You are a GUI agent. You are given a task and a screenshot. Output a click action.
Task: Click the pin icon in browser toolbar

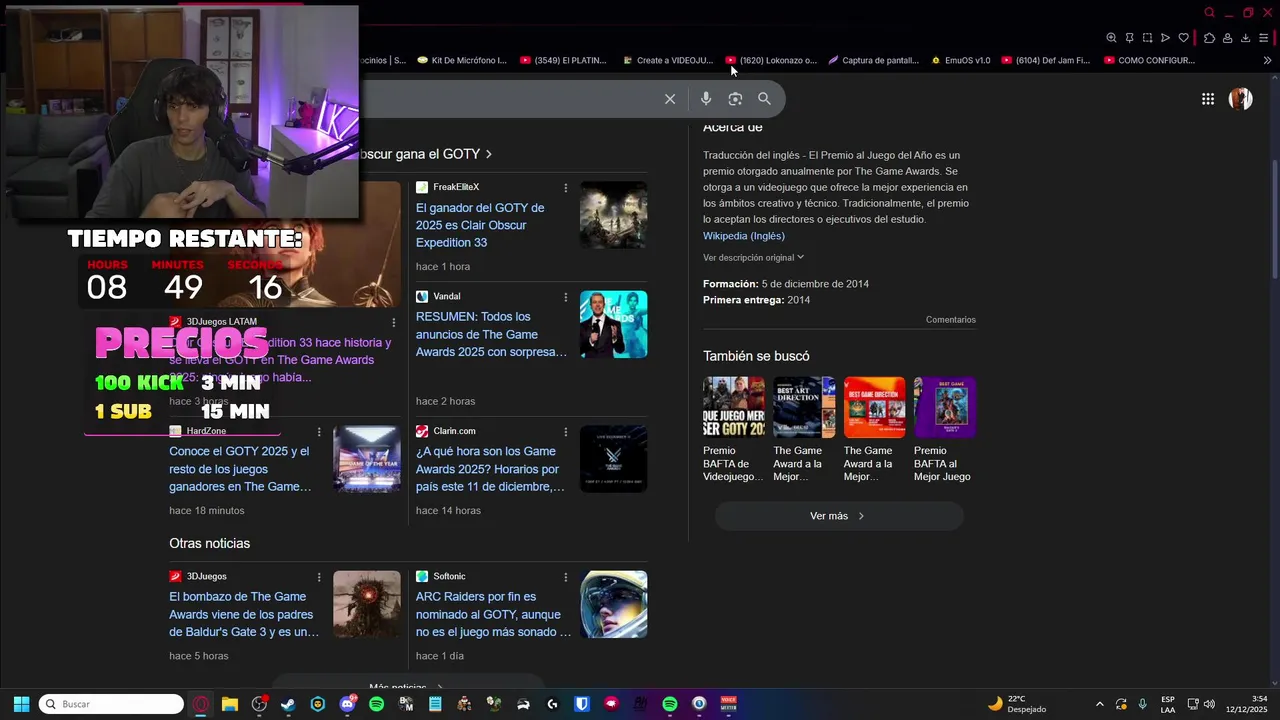pyautogui.click(x=1129, y=38)
